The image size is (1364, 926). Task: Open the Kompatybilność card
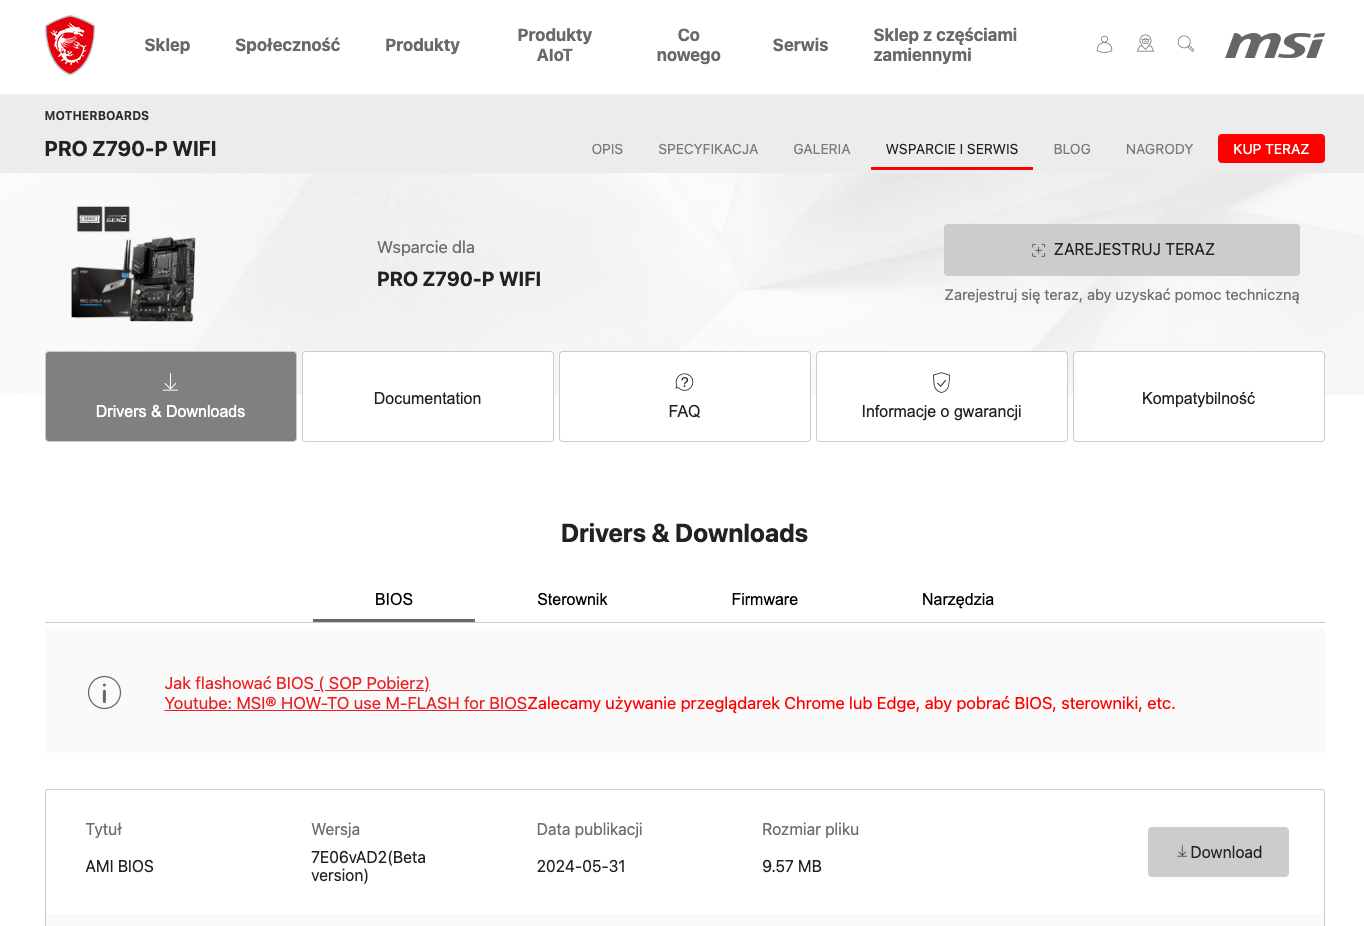[1199, 396]
